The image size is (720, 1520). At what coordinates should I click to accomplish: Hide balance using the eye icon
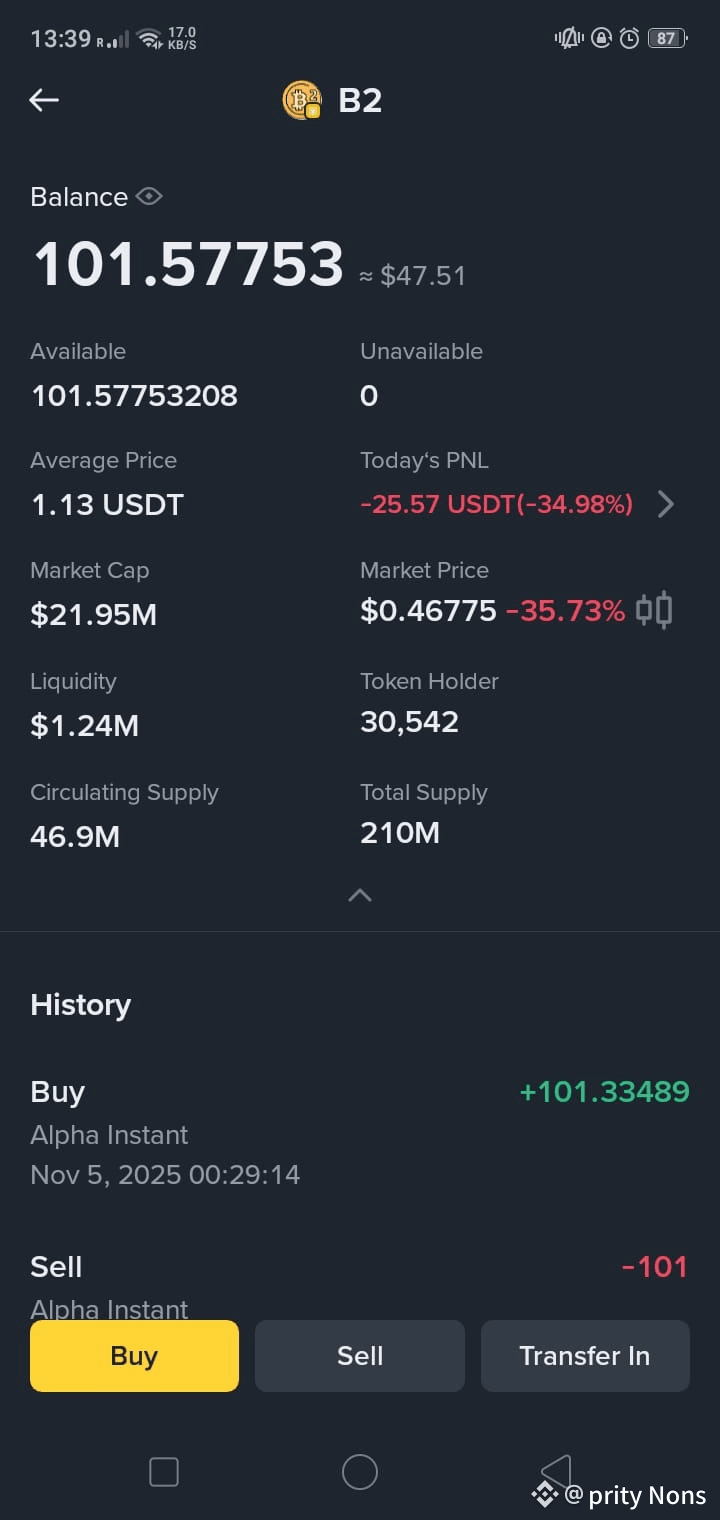(x=149, y=196)
